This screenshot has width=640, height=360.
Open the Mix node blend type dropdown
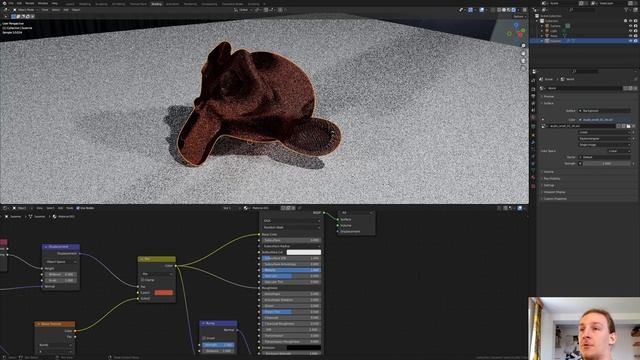tap(157, 274)
